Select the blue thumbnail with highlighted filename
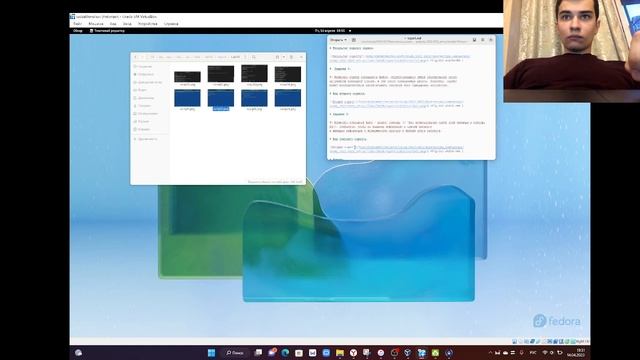This screenshot has width=640, height=360. 221,98
